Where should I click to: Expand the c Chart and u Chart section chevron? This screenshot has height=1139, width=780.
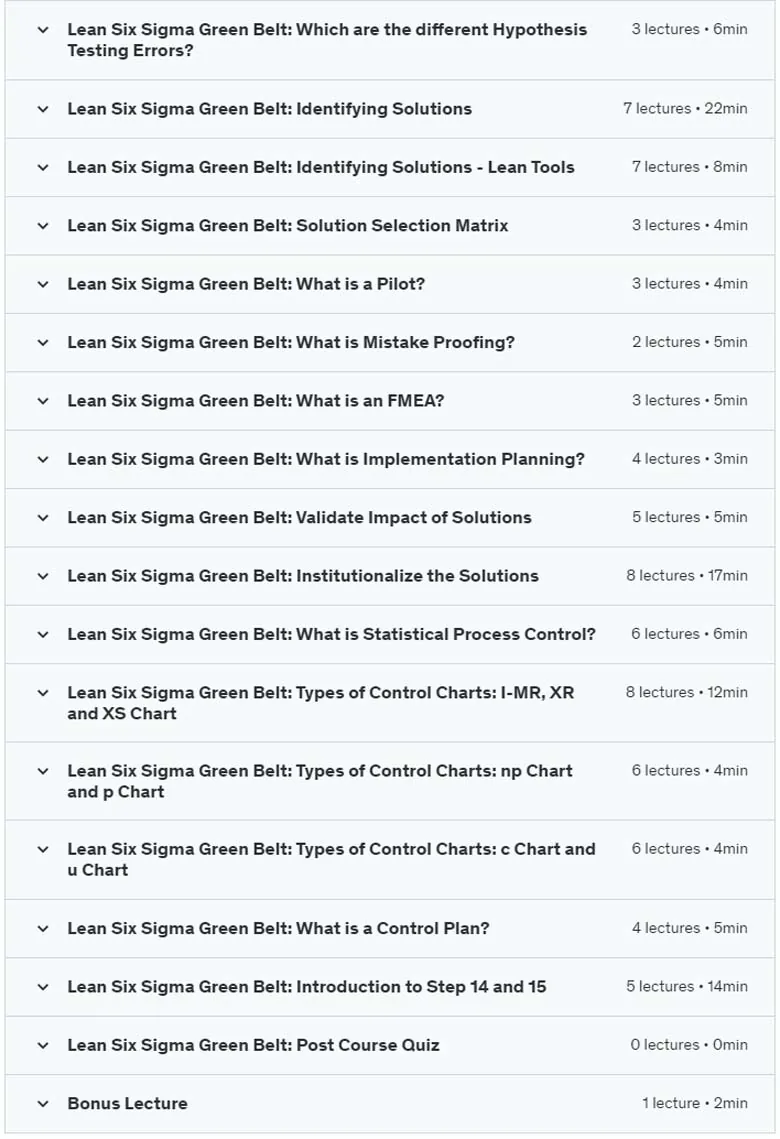tap(43, 849)
